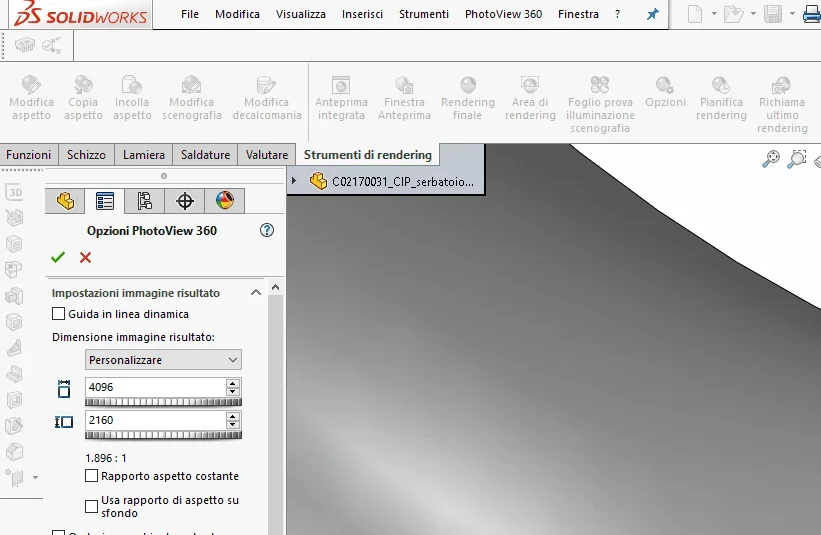This screenshot has width=821, height=535.
Task: Open the PhotoView 360 menu
Action: pos(503,14)
